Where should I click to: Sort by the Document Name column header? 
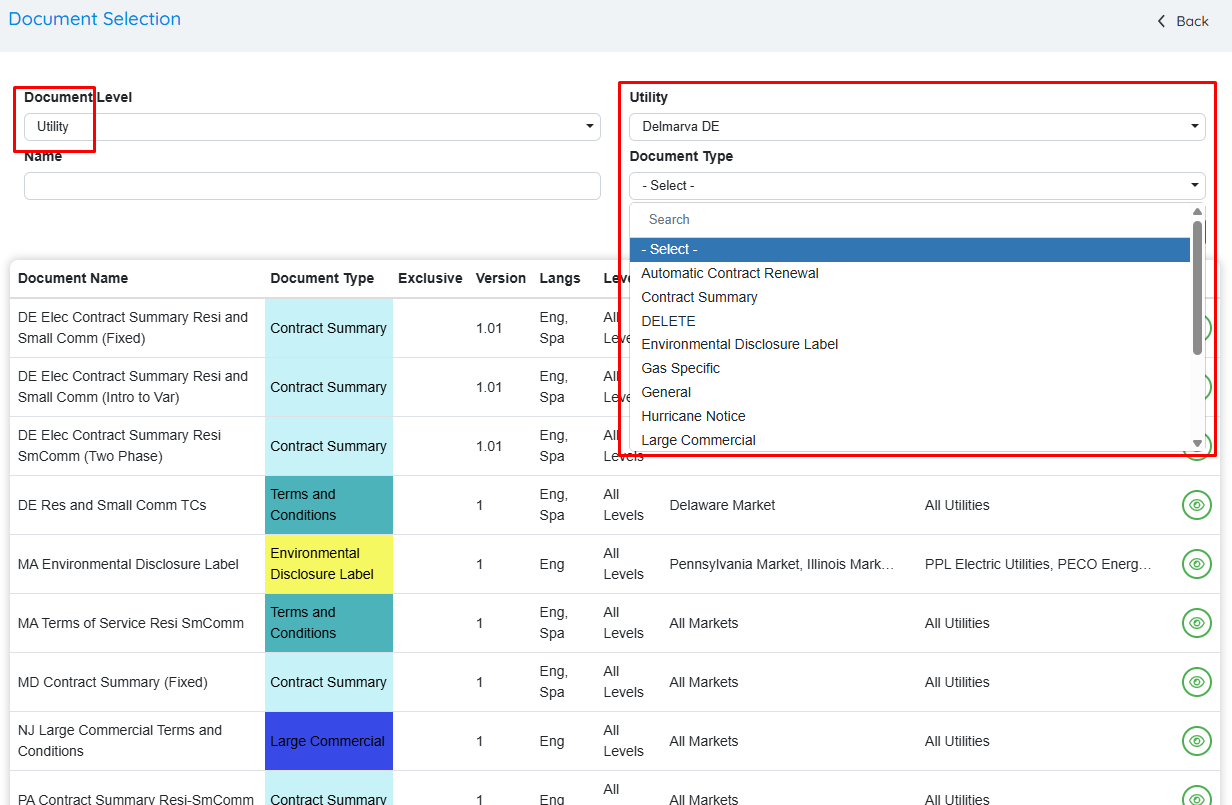73,278
